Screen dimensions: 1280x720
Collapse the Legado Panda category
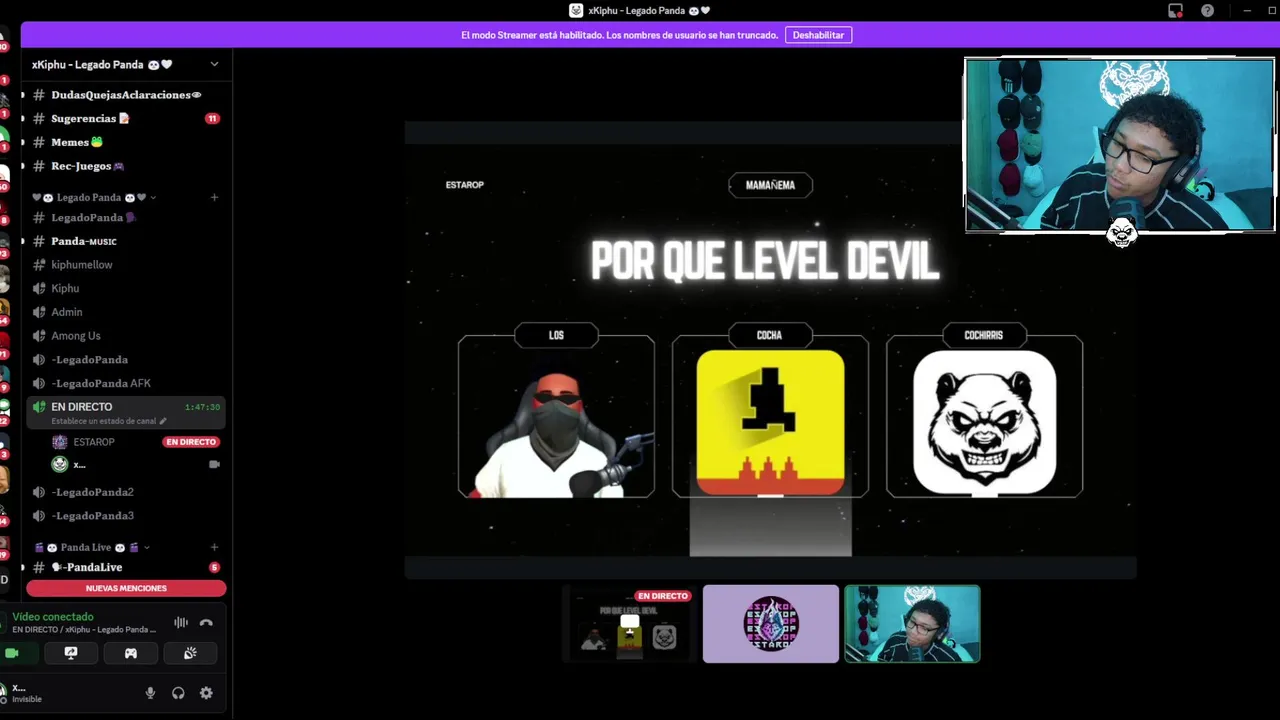point(95,197)
